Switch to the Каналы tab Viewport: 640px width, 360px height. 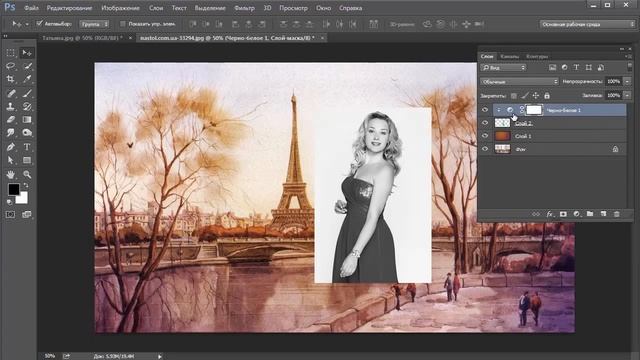click(510, 56)
